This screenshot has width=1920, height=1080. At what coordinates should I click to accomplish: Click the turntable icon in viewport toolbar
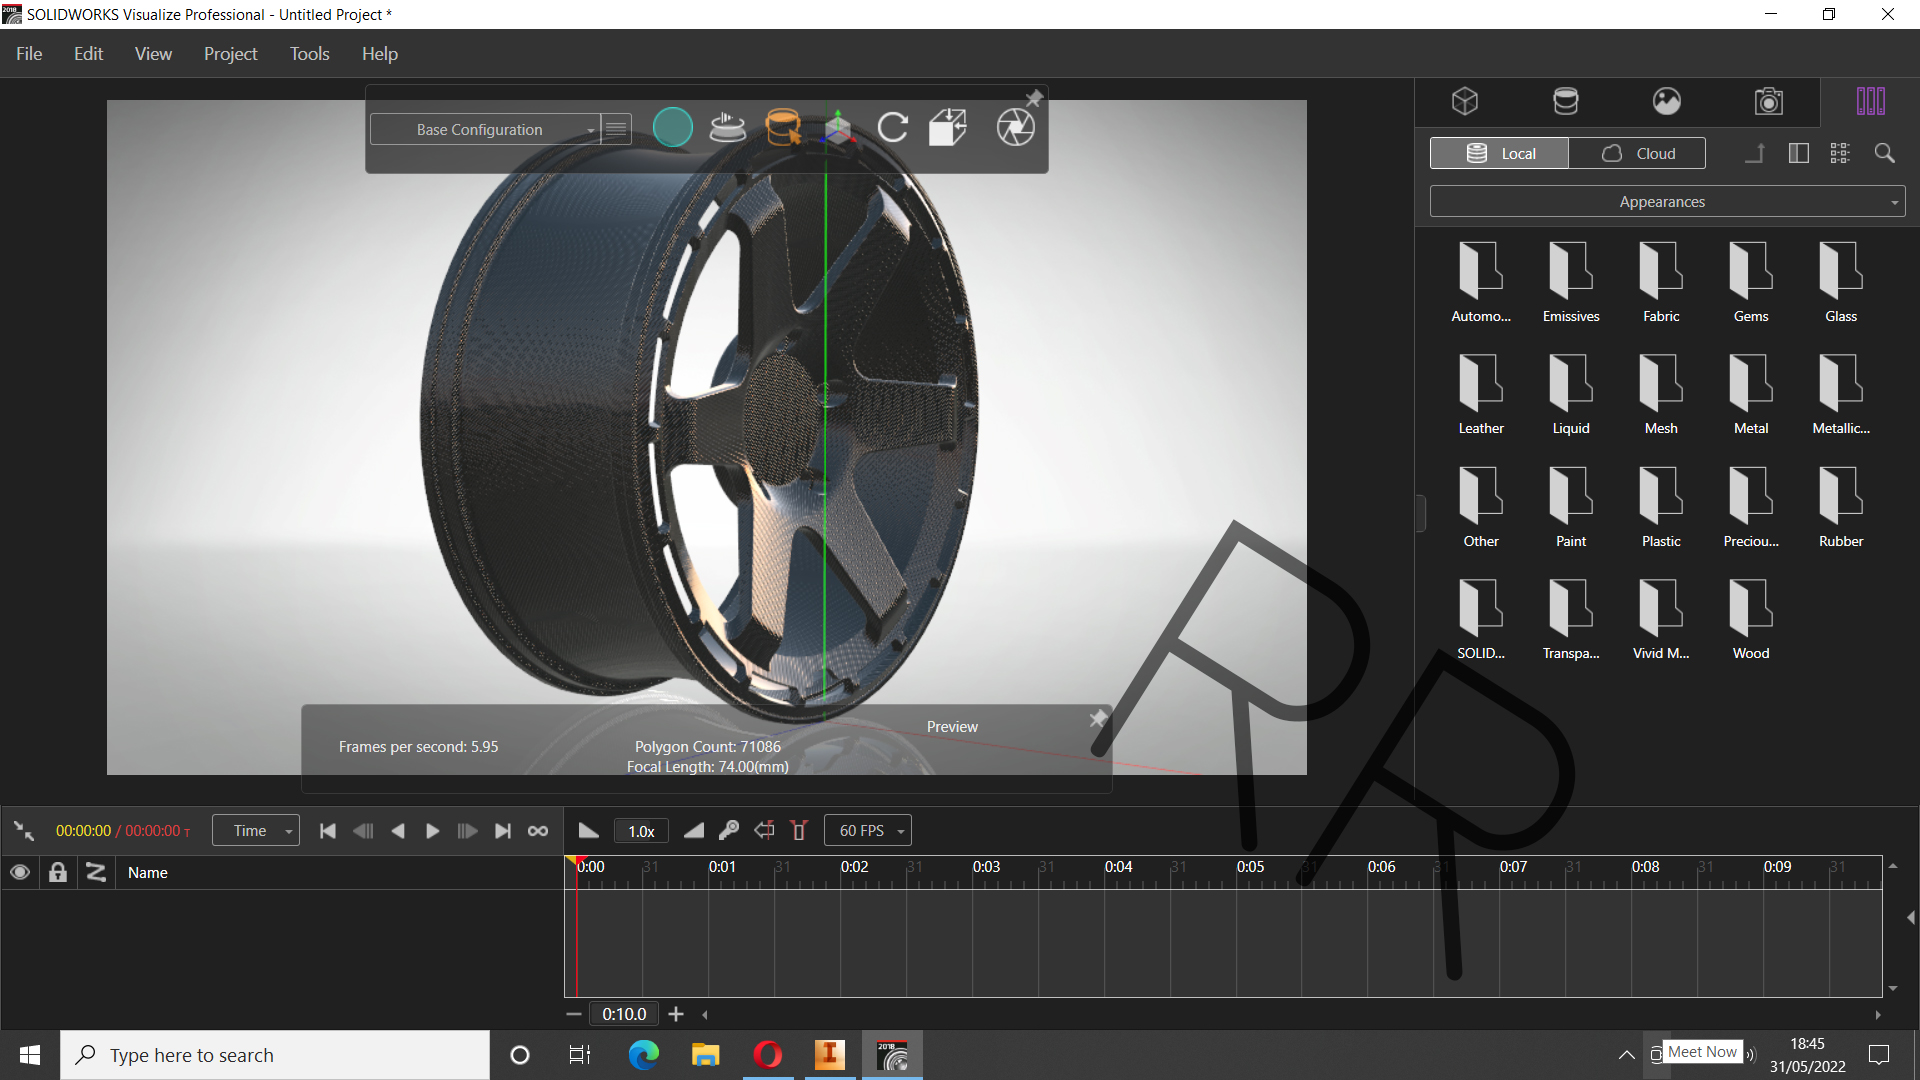(x=727, y=128)
